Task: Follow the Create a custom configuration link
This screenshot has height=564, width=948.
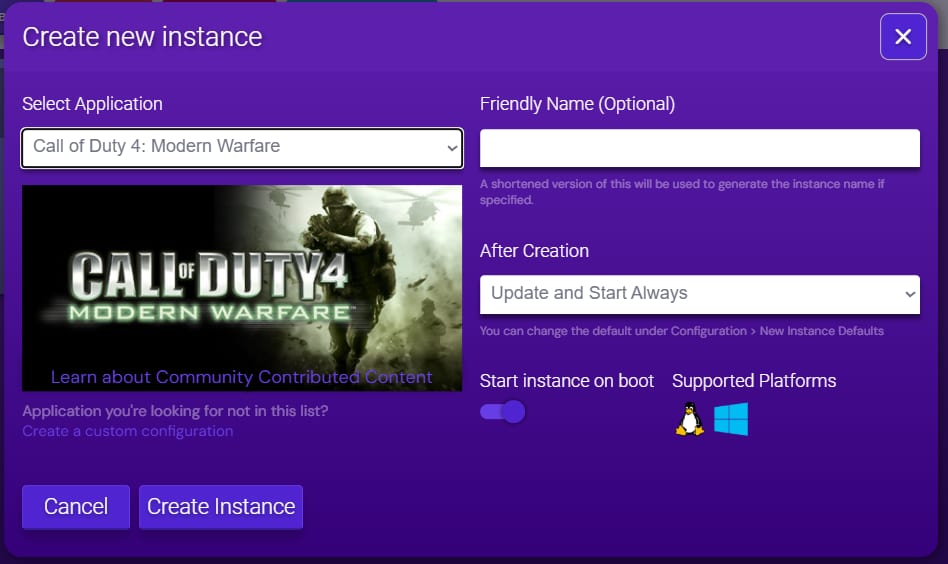Action: tap(128, 431)
